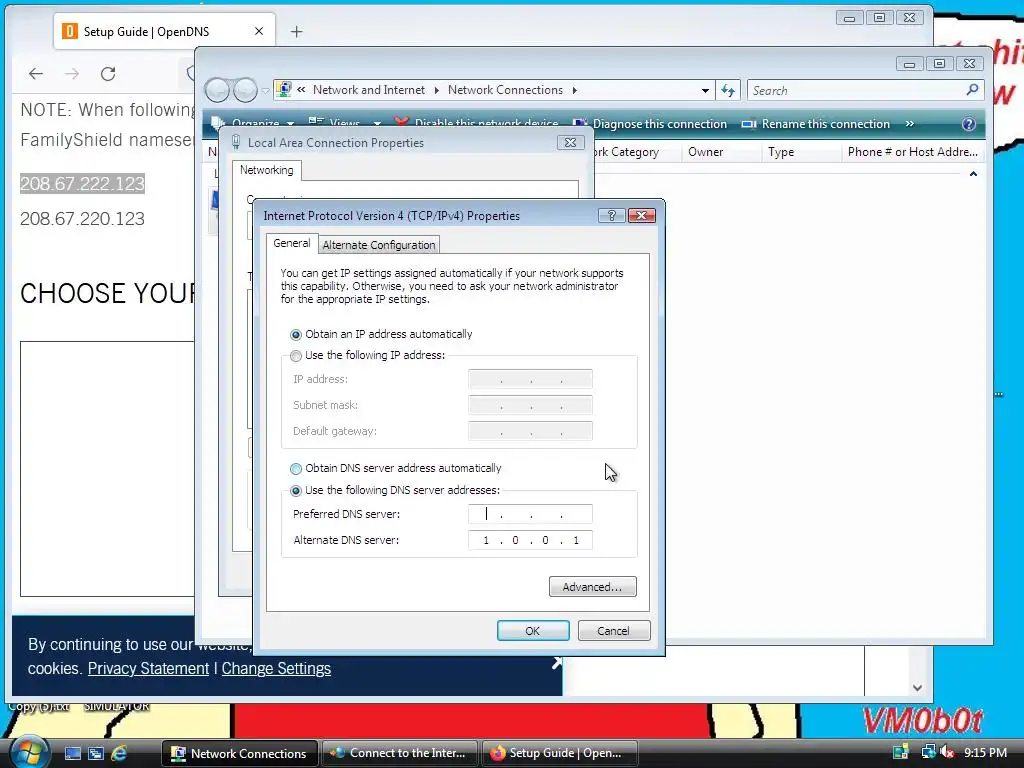Viewport: 1024px width, 768px height.
Task: Click Network Connections breadcrumb
Action: (x=505, y=90)
